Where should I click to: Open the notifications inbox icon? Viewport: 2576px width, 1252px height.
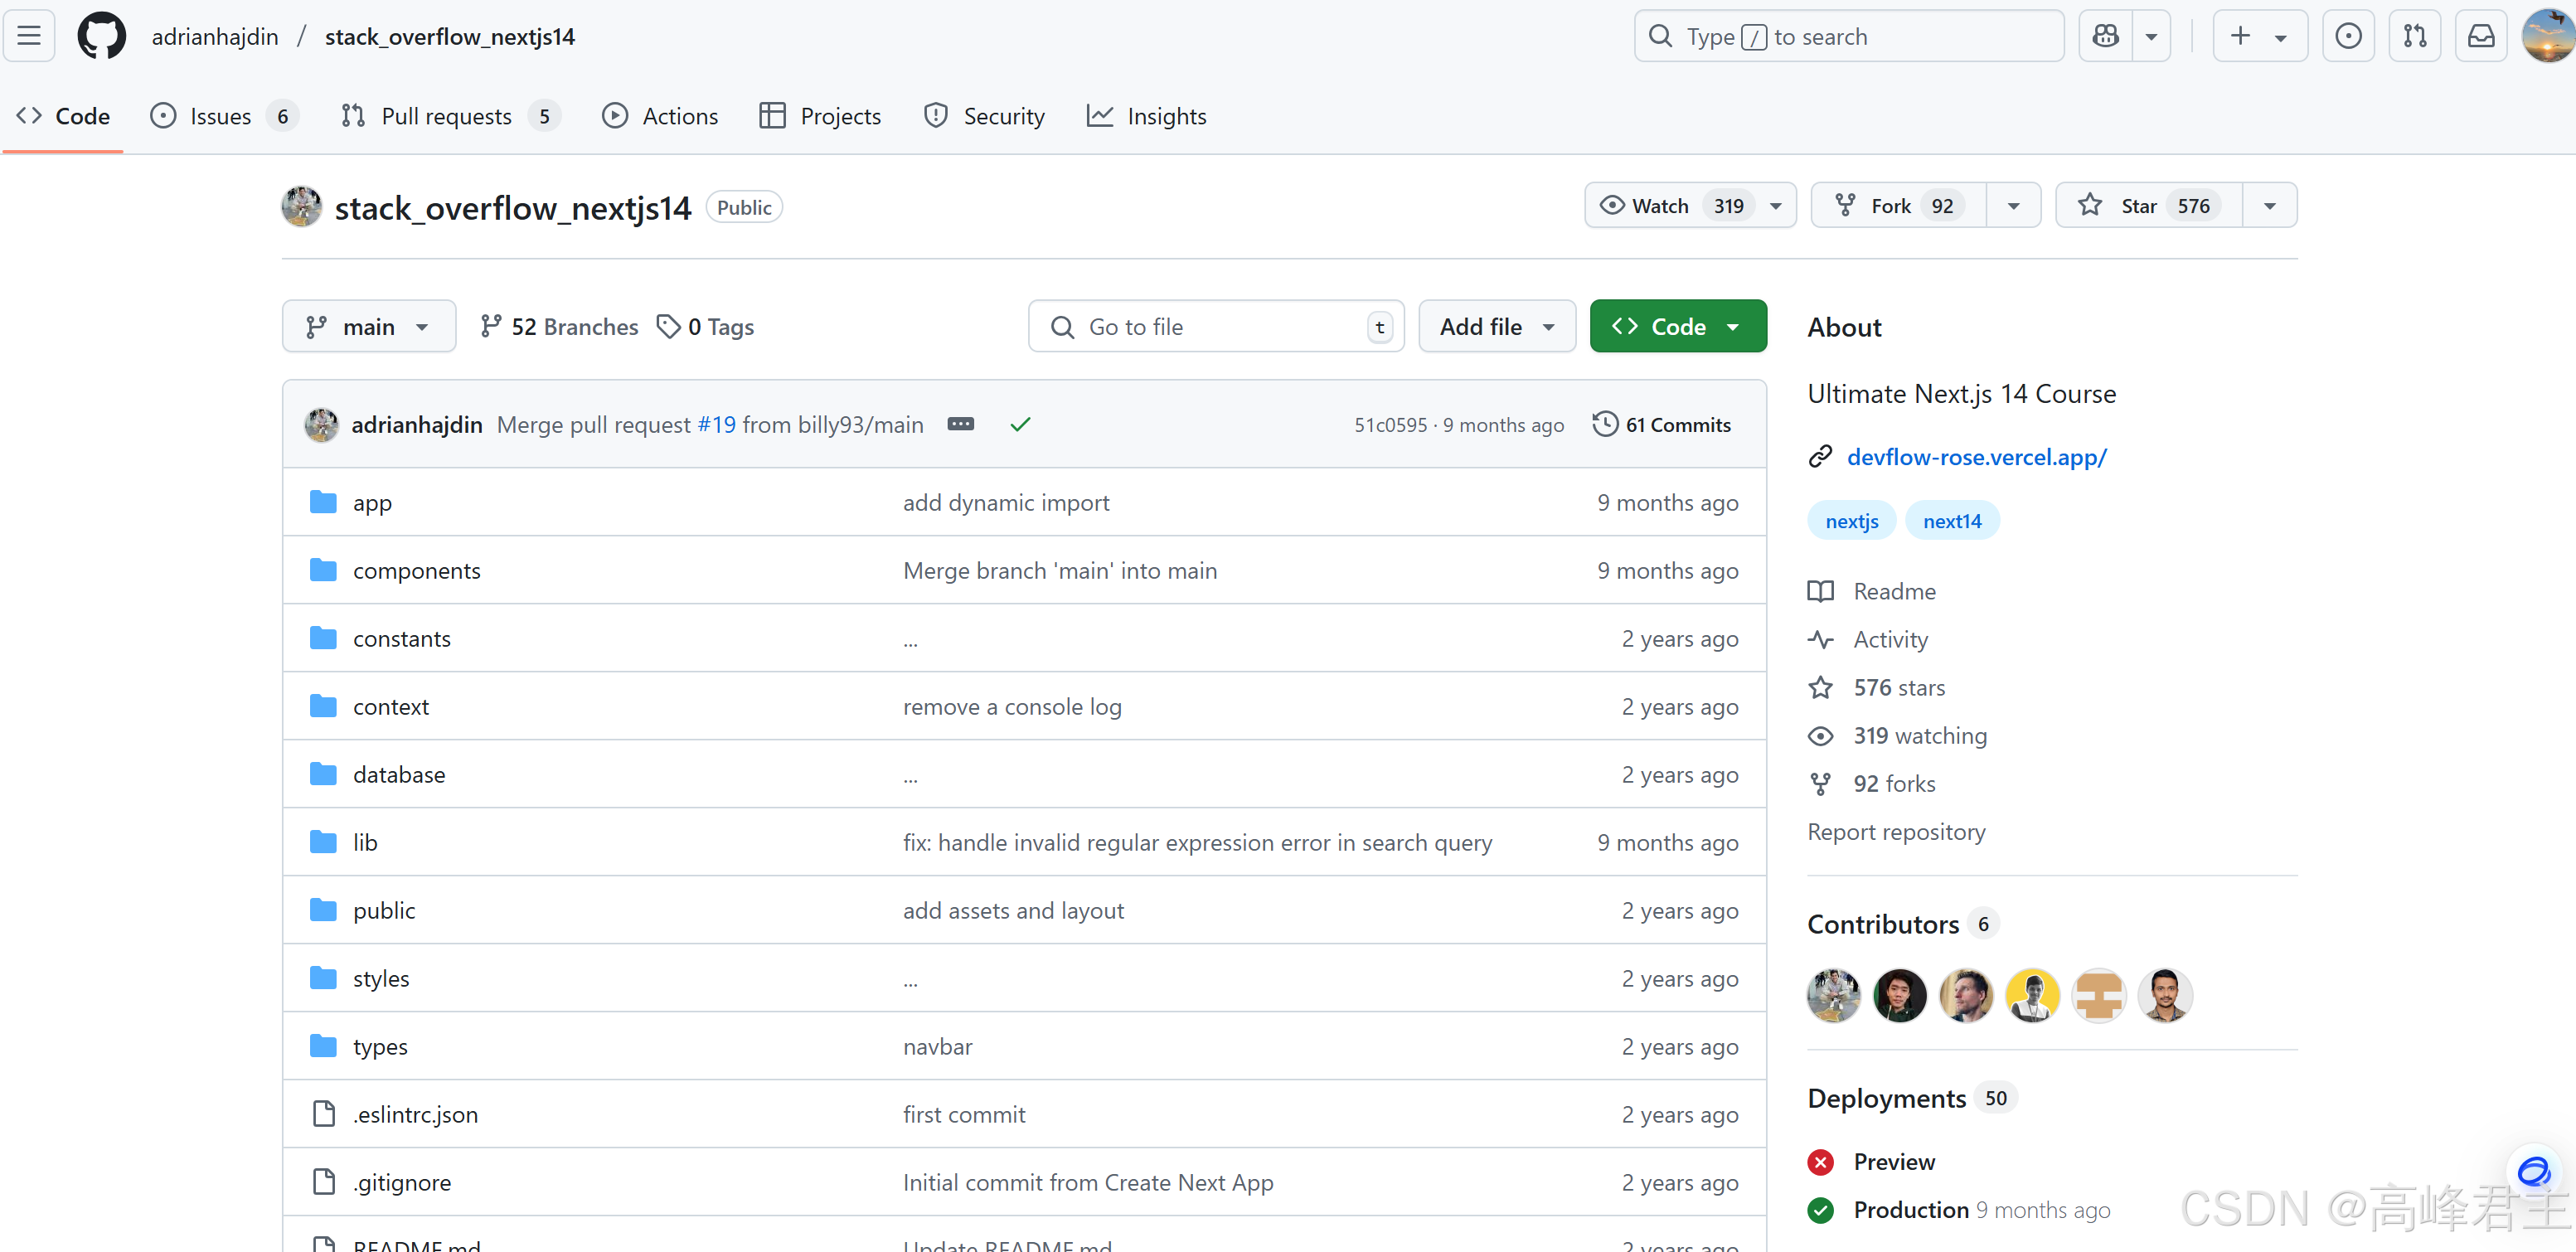pos(2481,36)
